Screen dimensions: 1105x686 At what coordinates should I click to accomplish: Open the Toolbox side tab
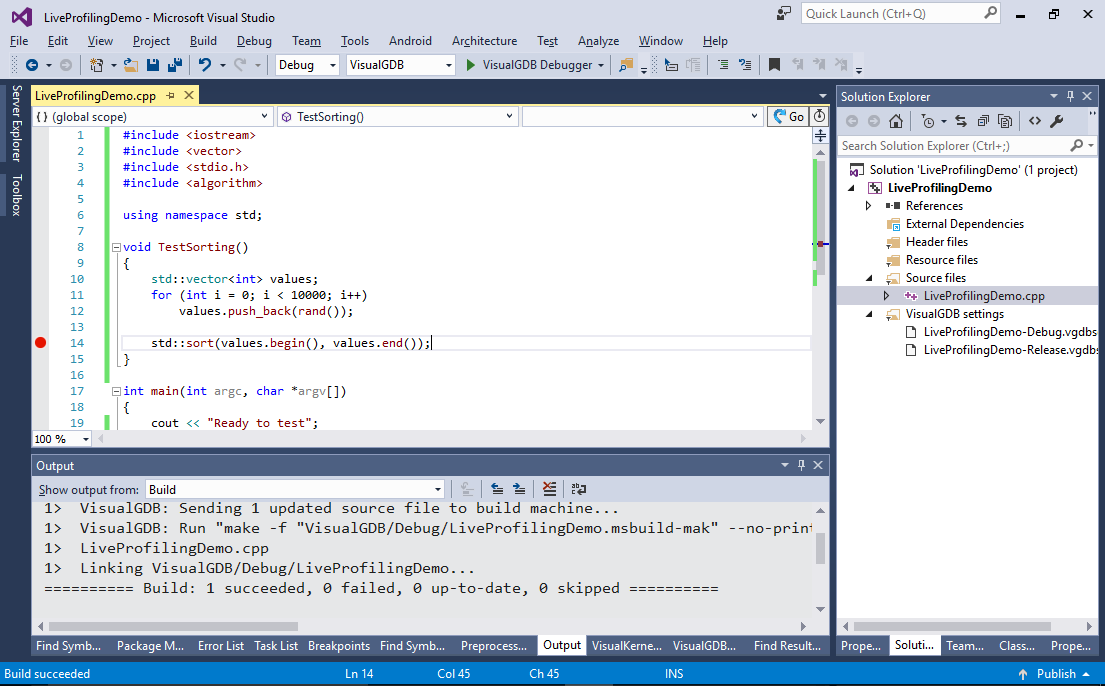(x=16, y=195)
